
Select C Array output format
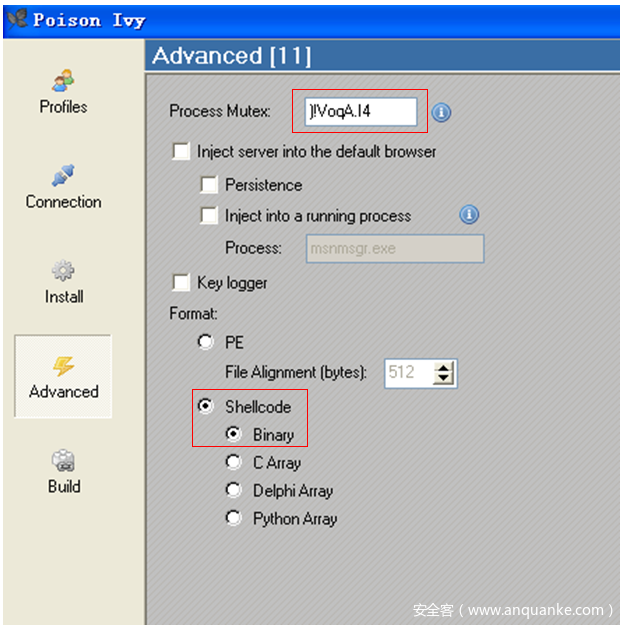point(234,463)
